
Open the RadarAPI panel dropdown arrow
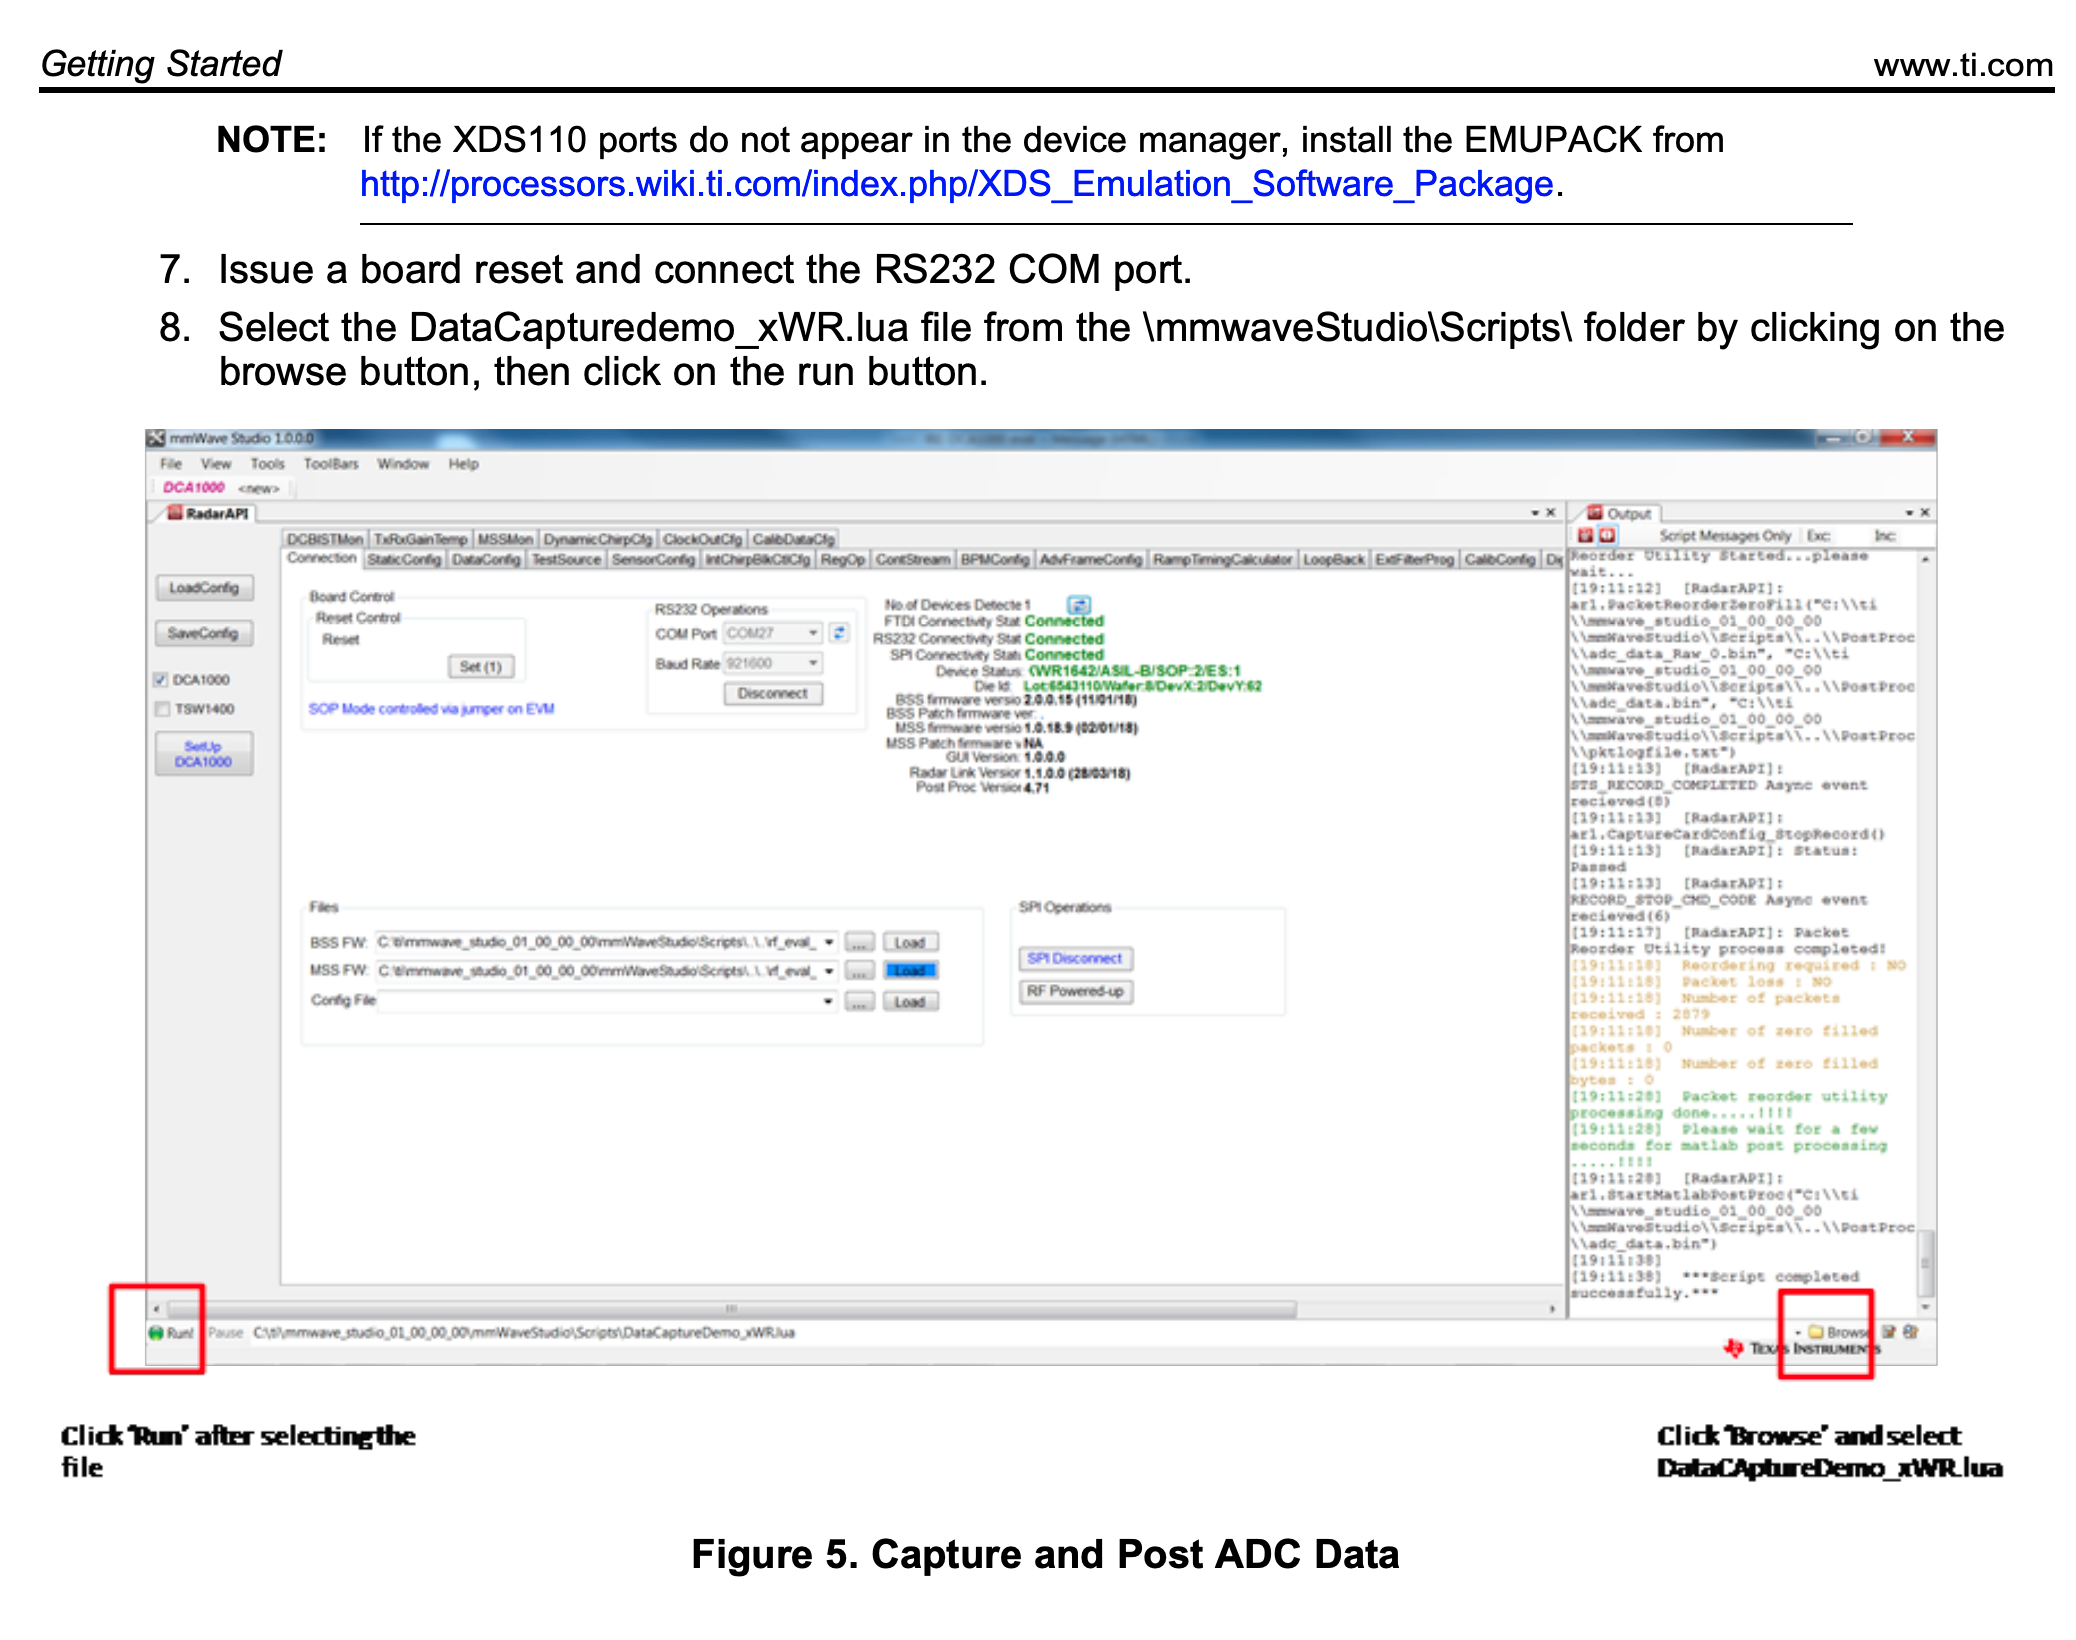(x=1535, y=513)
